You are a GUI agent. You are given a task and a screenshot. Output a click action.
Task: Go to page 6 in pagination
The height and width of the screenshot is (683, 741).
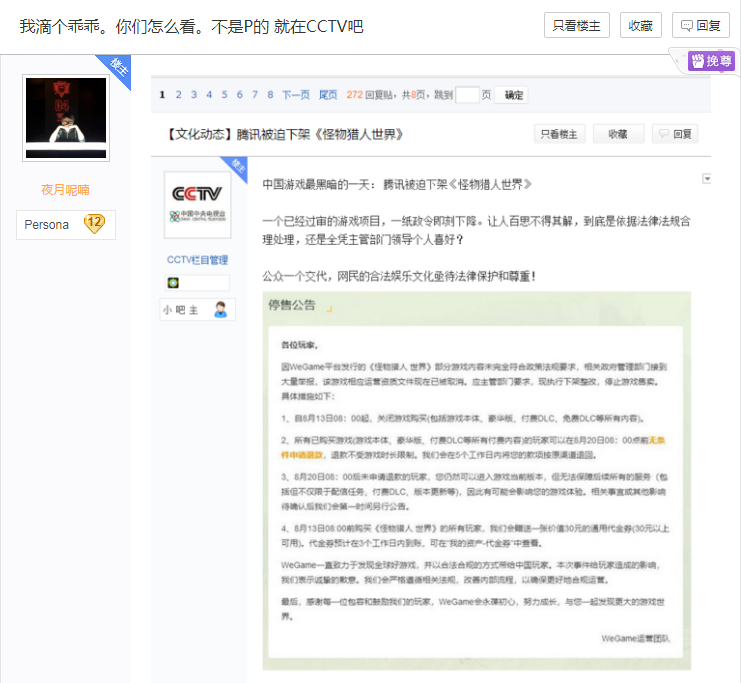[x=240, y=95]
